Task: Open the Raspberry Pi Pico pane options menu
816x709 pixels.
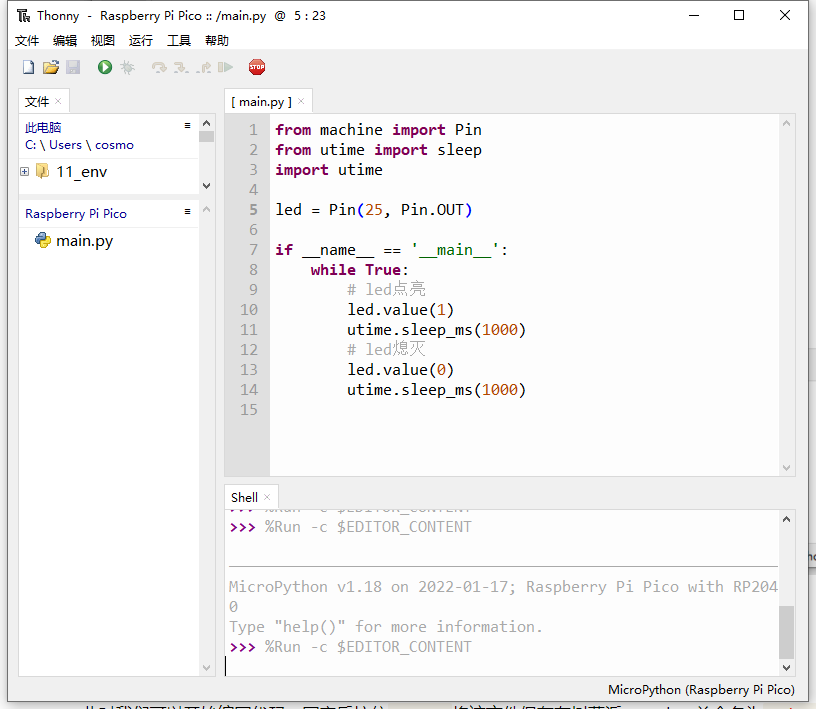Action: coord(187,211)
